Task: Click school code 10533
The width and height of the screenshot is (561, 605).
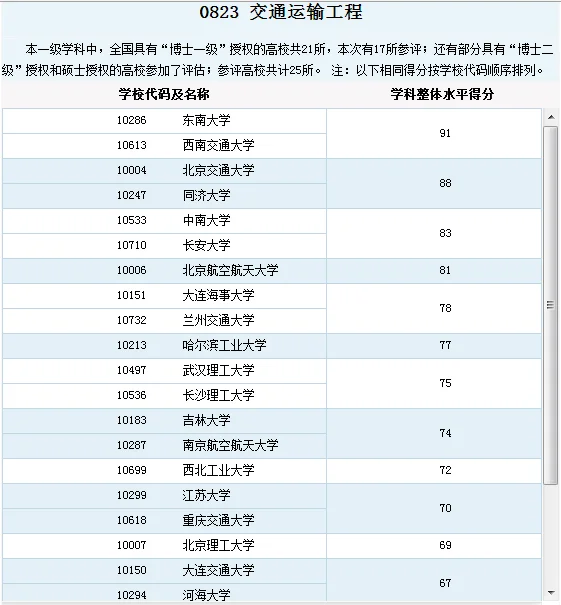Action: point(132,220)
